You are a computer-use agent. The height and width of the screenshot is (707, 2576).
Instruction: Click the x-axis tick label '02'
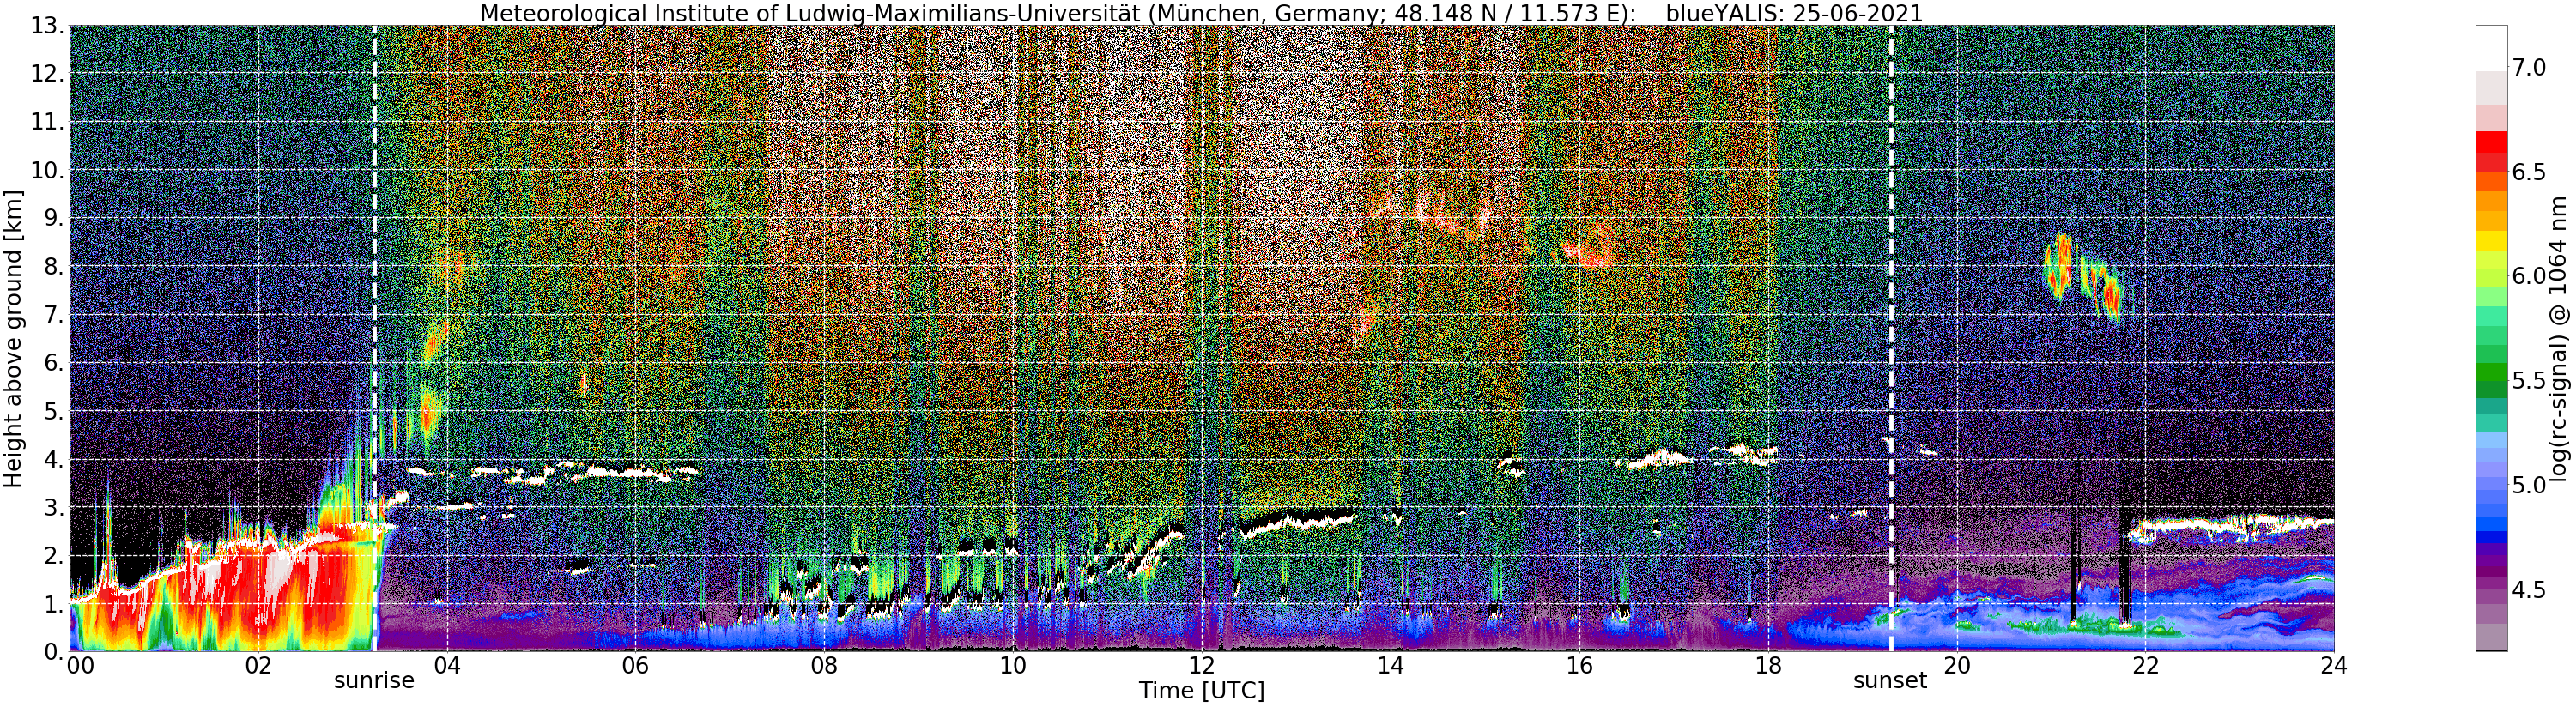click(258, 665)
